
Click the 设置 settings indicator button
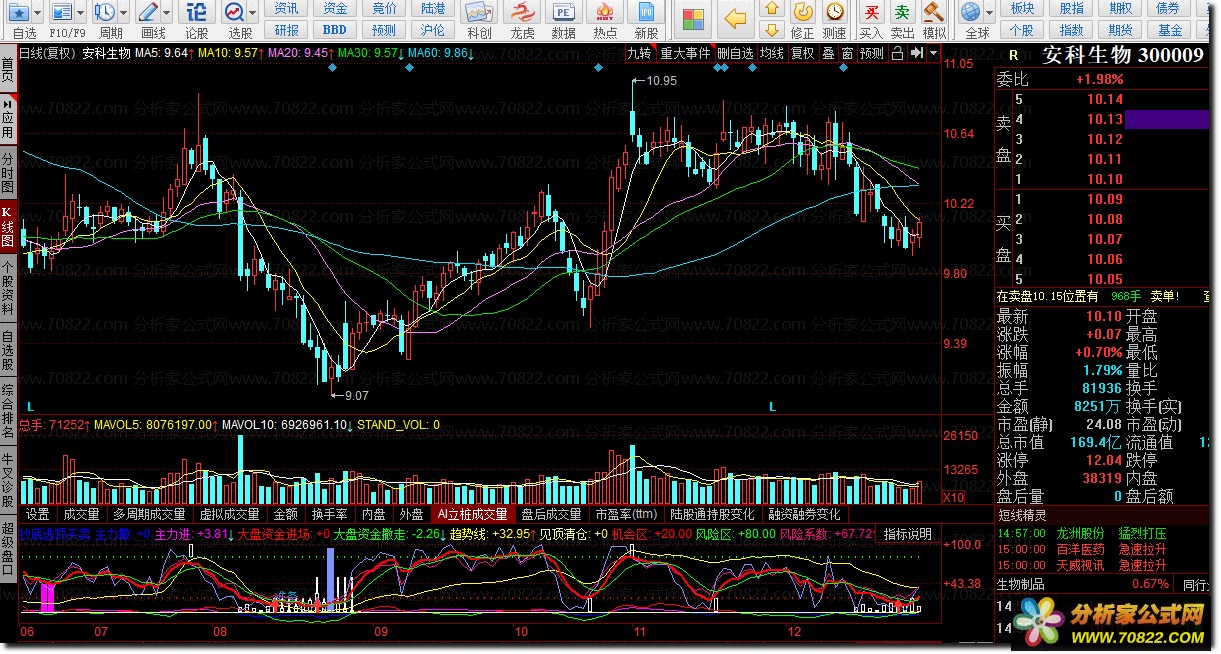point(38,514)
